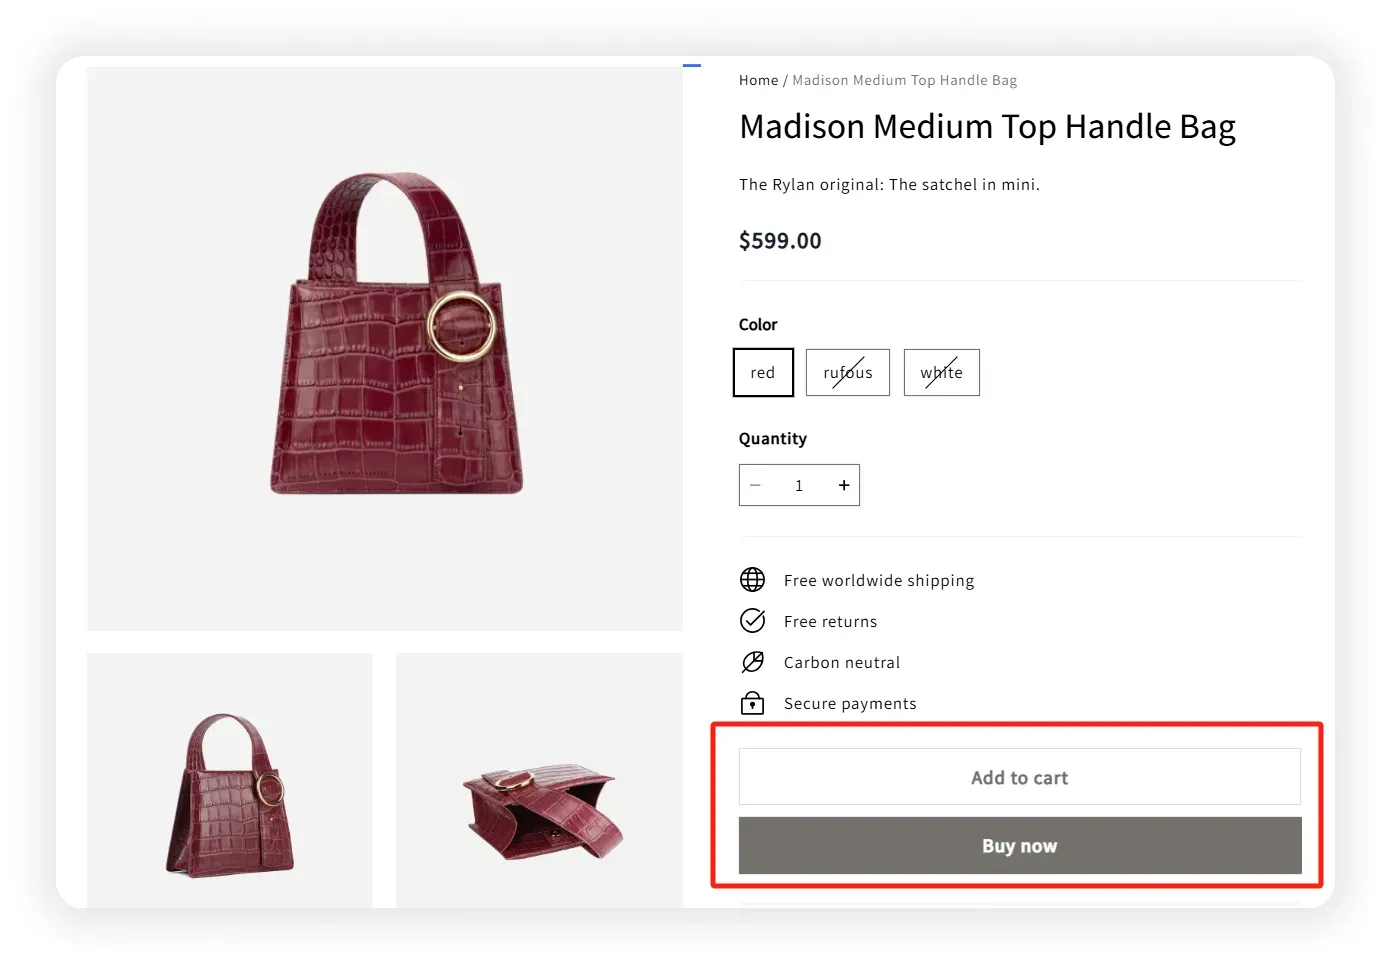This screenshot has width=1391, height=965.
Task: Click the $599.00 price text
Action: click(x=780, y=241)
